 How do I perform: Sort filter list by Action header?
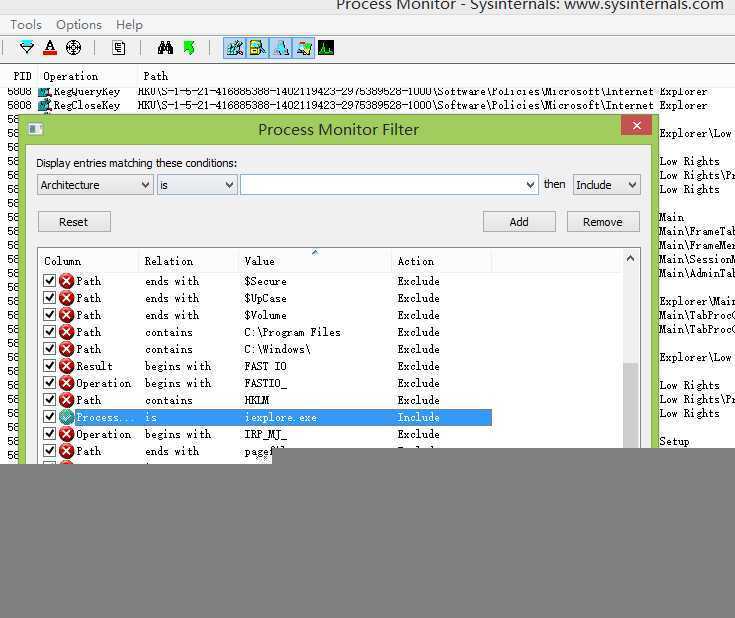pos(442,261)
